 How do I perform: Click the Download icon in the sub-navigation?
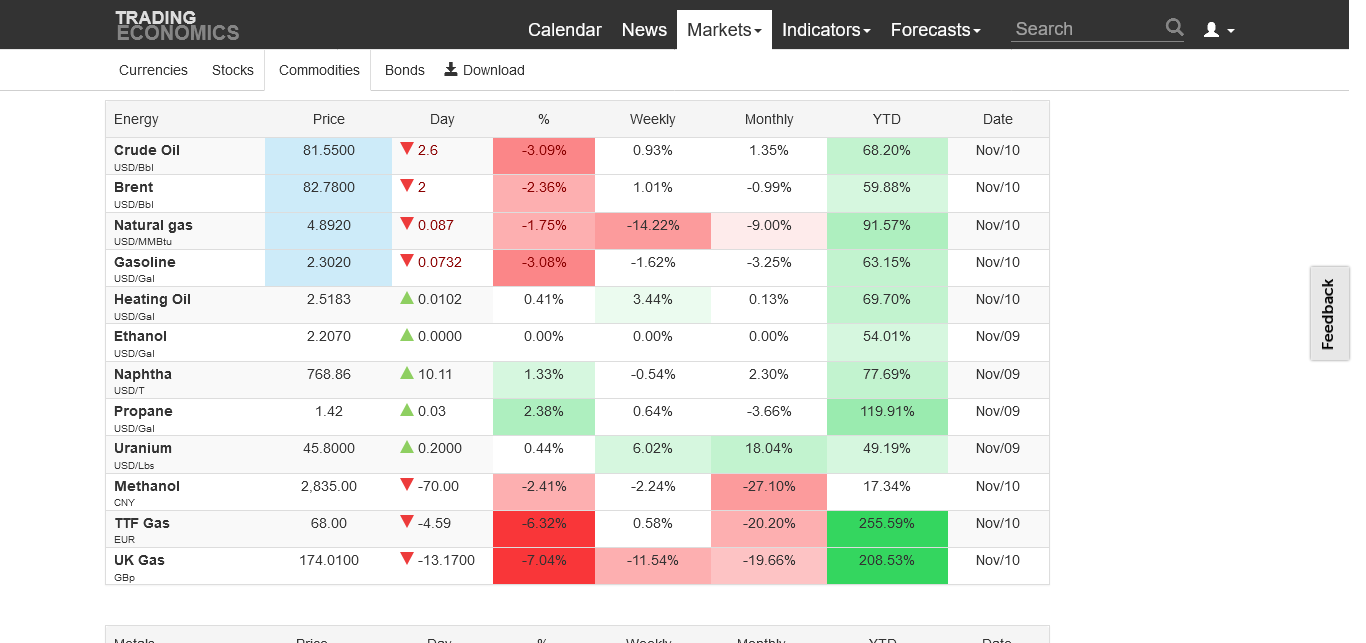point(451,69)
